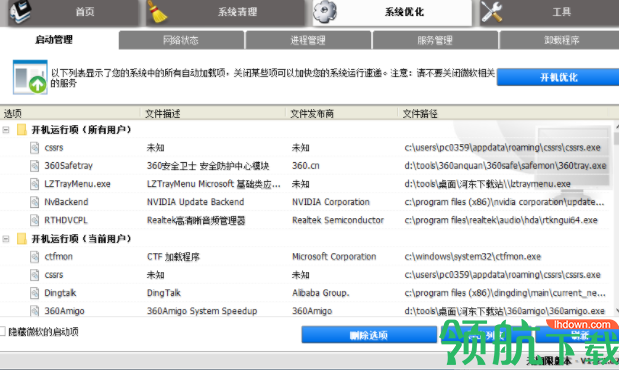The width and height of the screenshot is (619, 372).
Task: Click the 删除选项 button
Action: point(369,335)
